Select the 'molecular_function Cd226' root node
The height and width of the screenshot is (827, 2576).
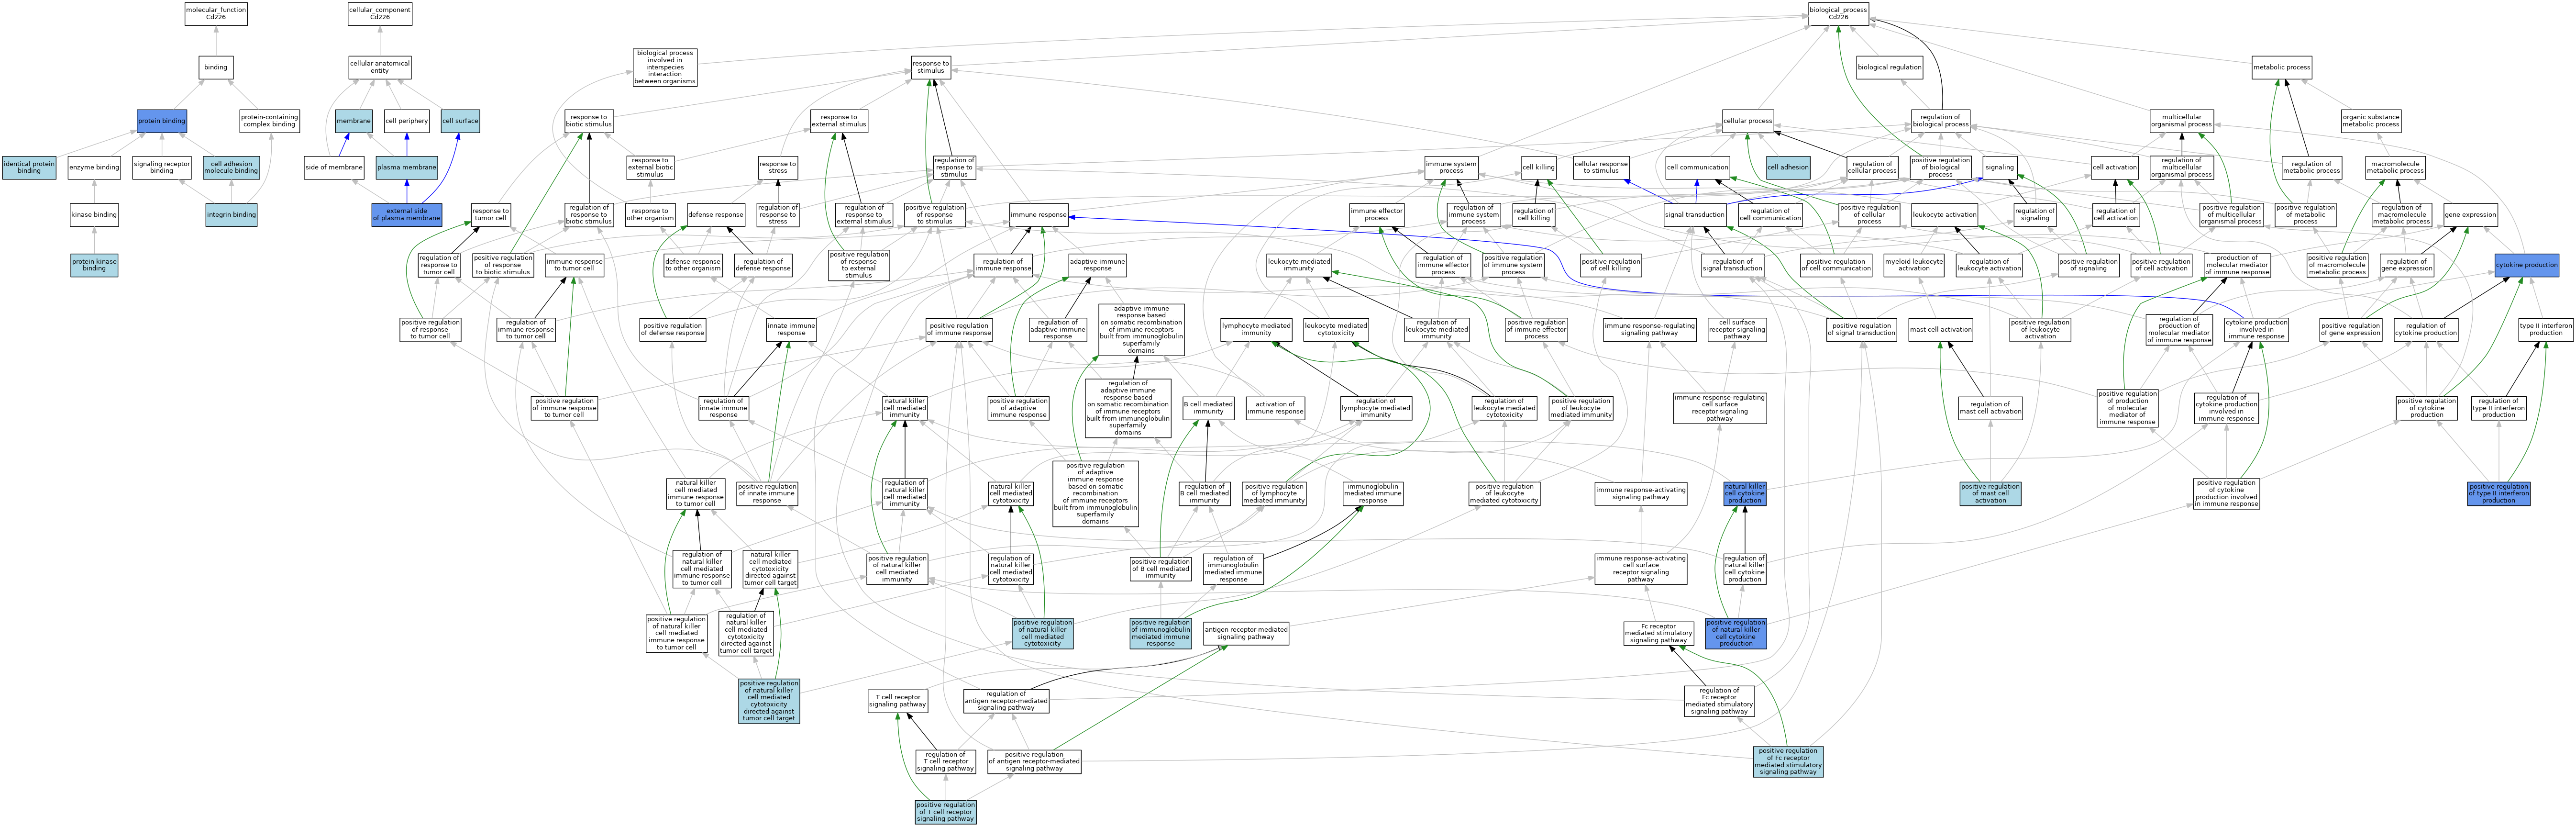216,14
